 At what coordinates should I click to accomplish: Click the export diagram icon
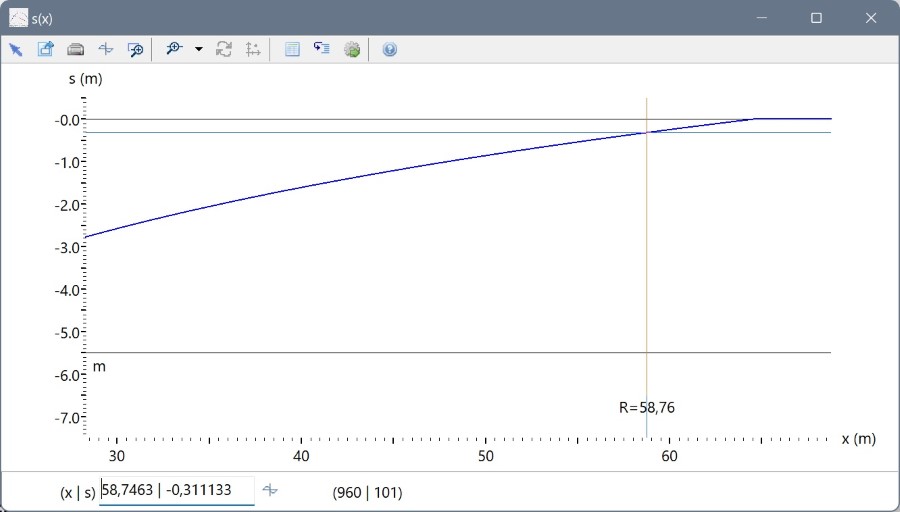pos(45,49)
